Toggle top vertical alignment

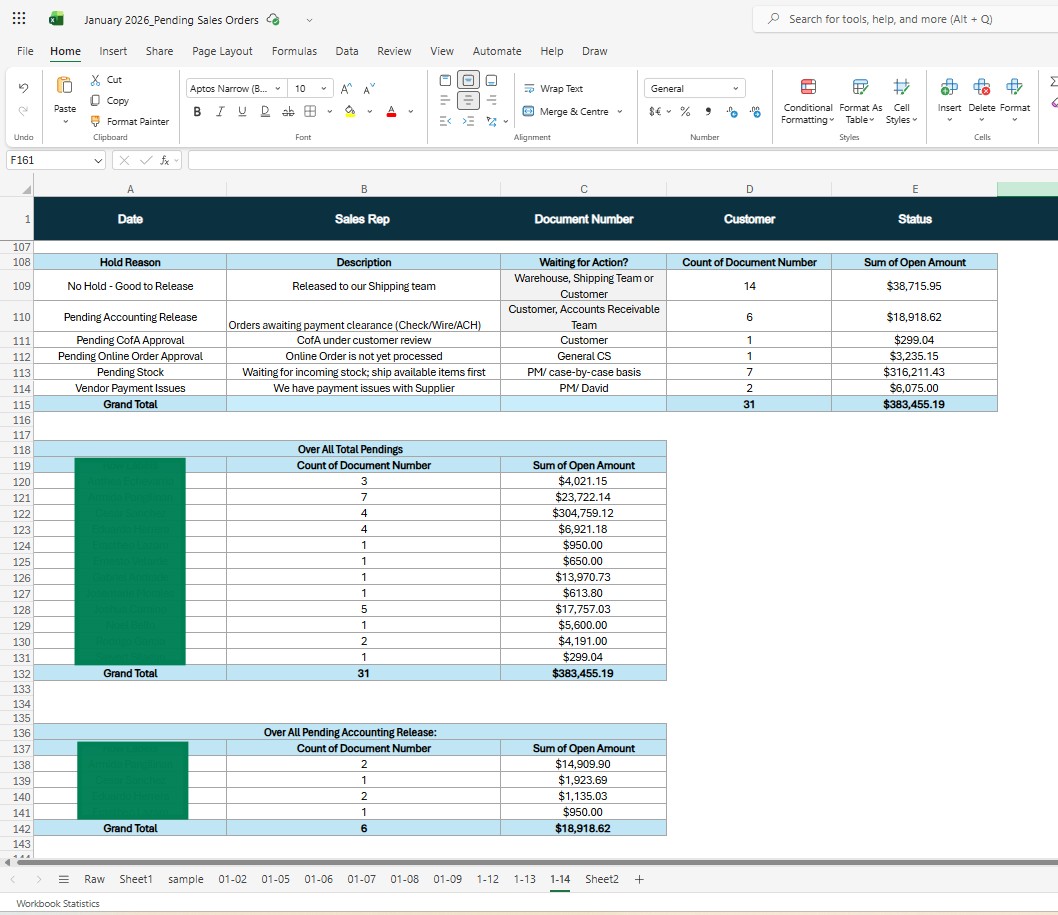(x=445, y=80)
